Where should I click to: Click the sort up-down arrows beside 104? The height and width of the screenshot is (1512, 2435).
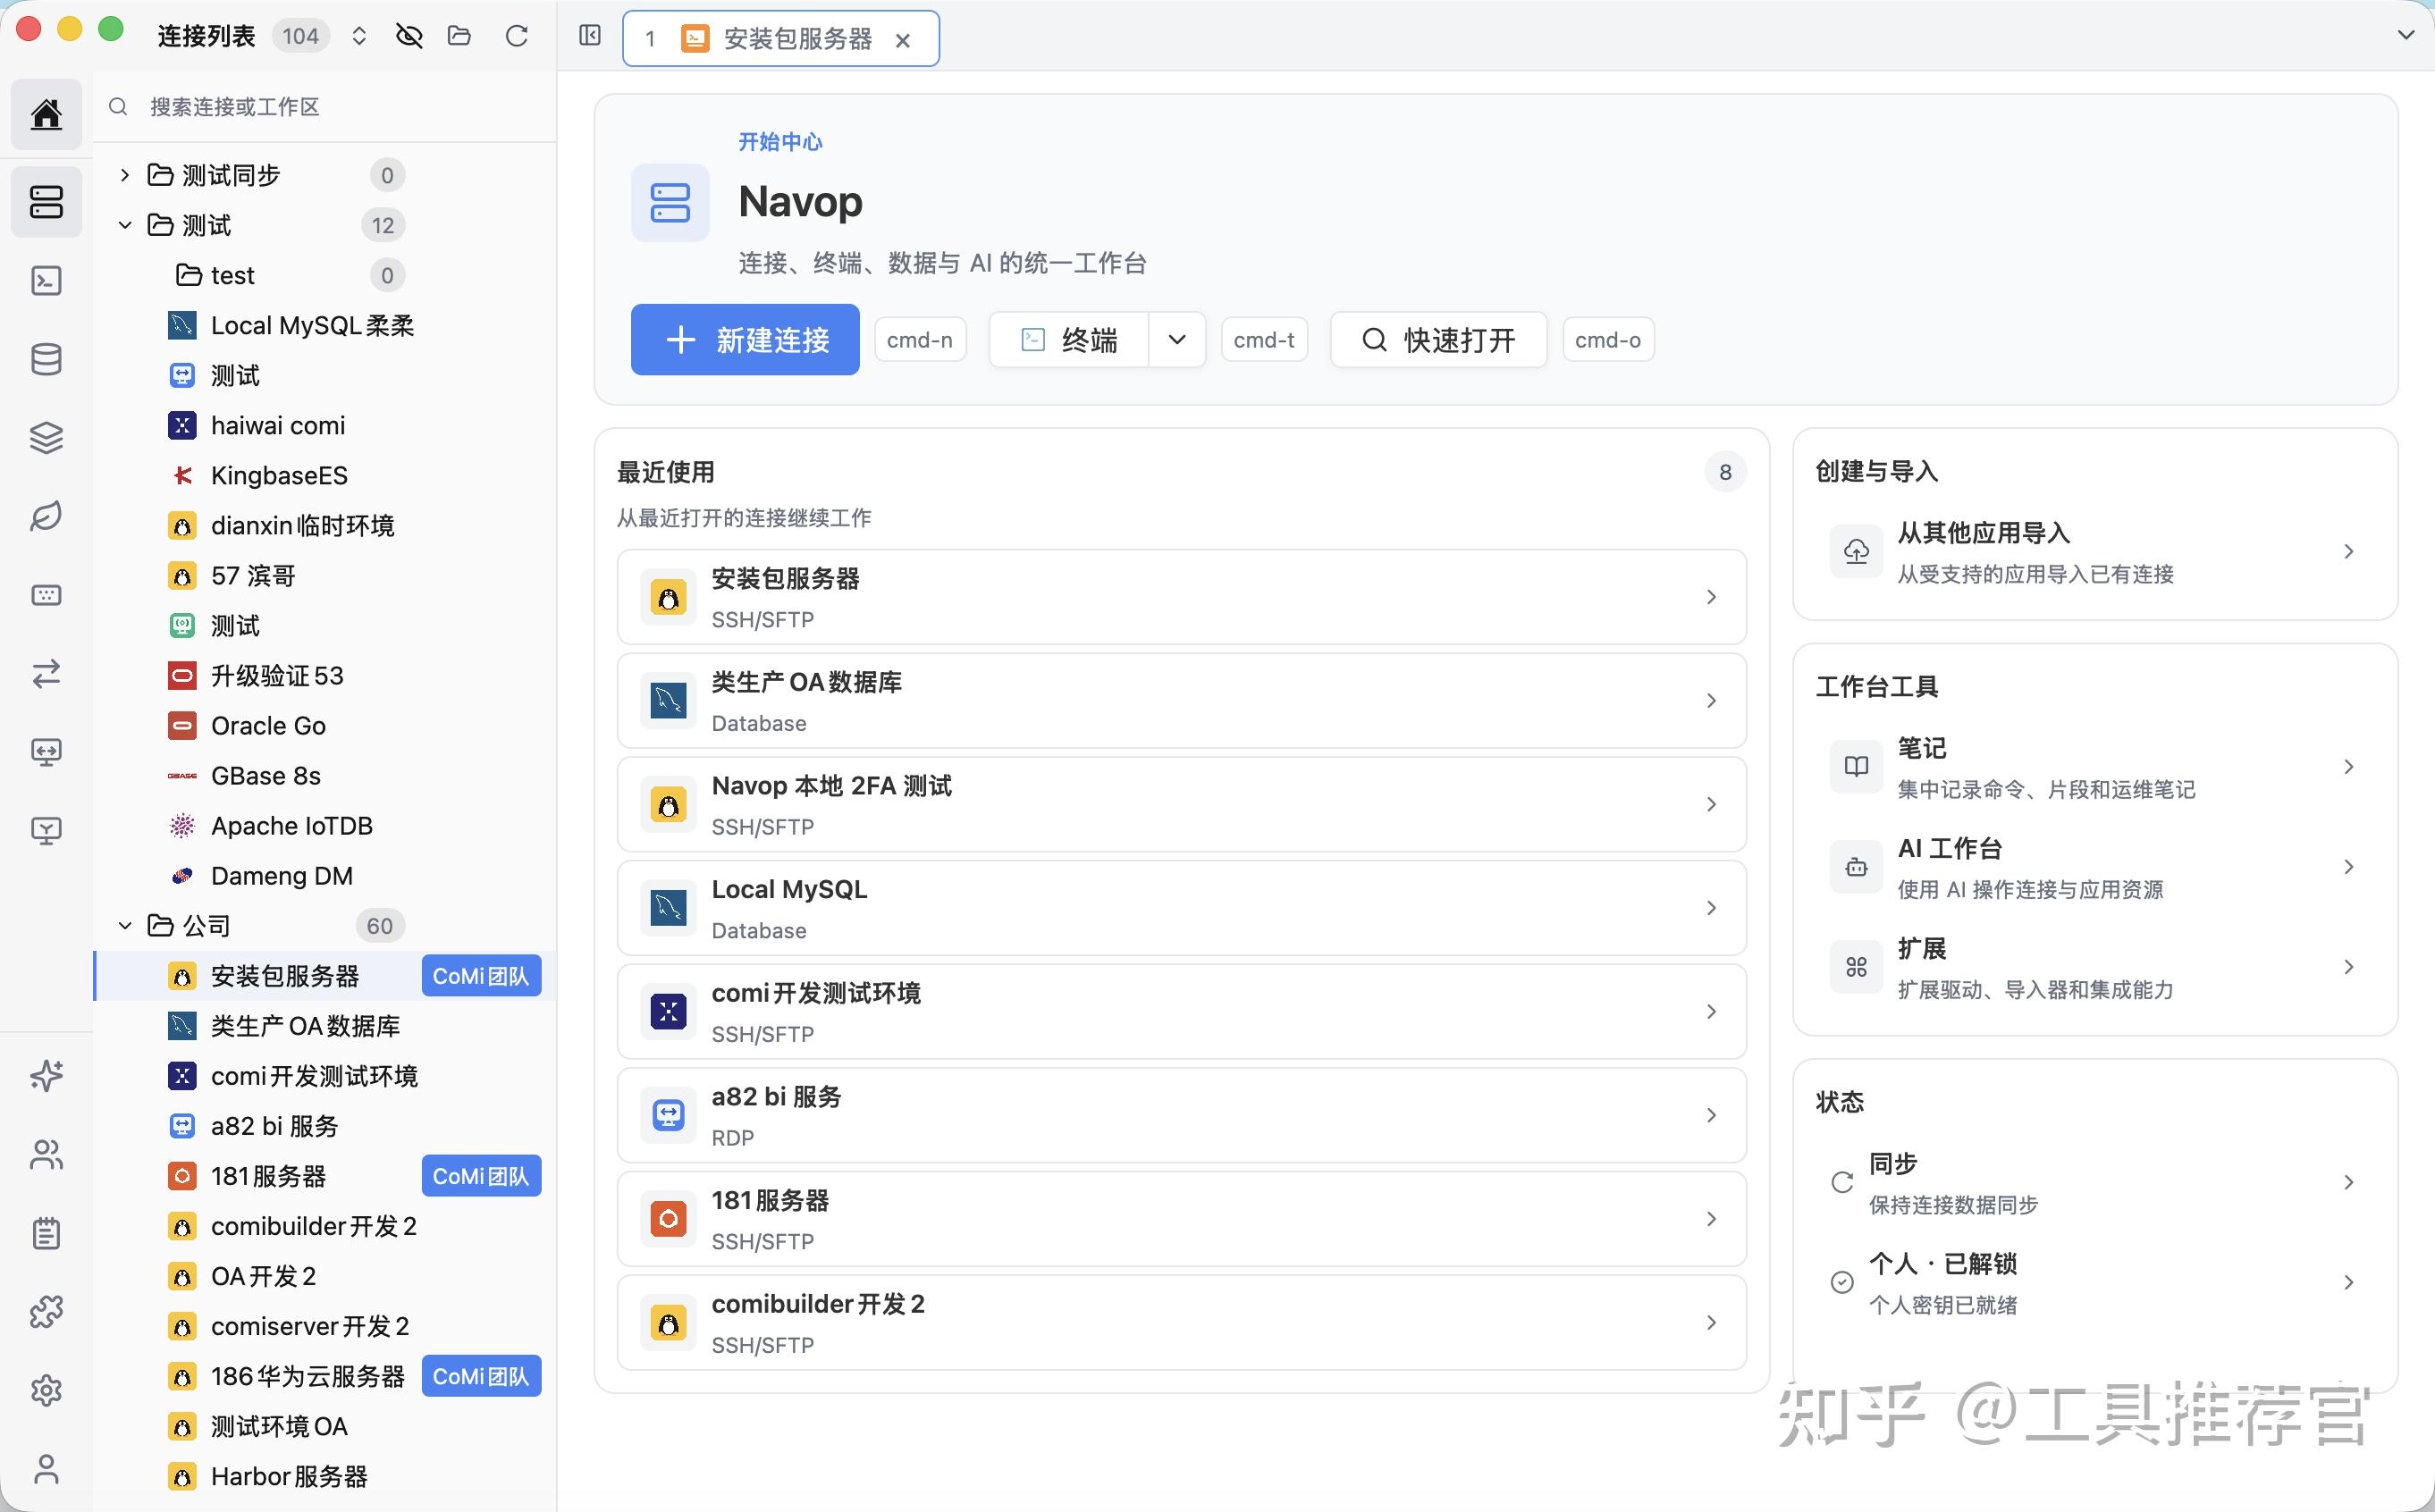[359, 37]
